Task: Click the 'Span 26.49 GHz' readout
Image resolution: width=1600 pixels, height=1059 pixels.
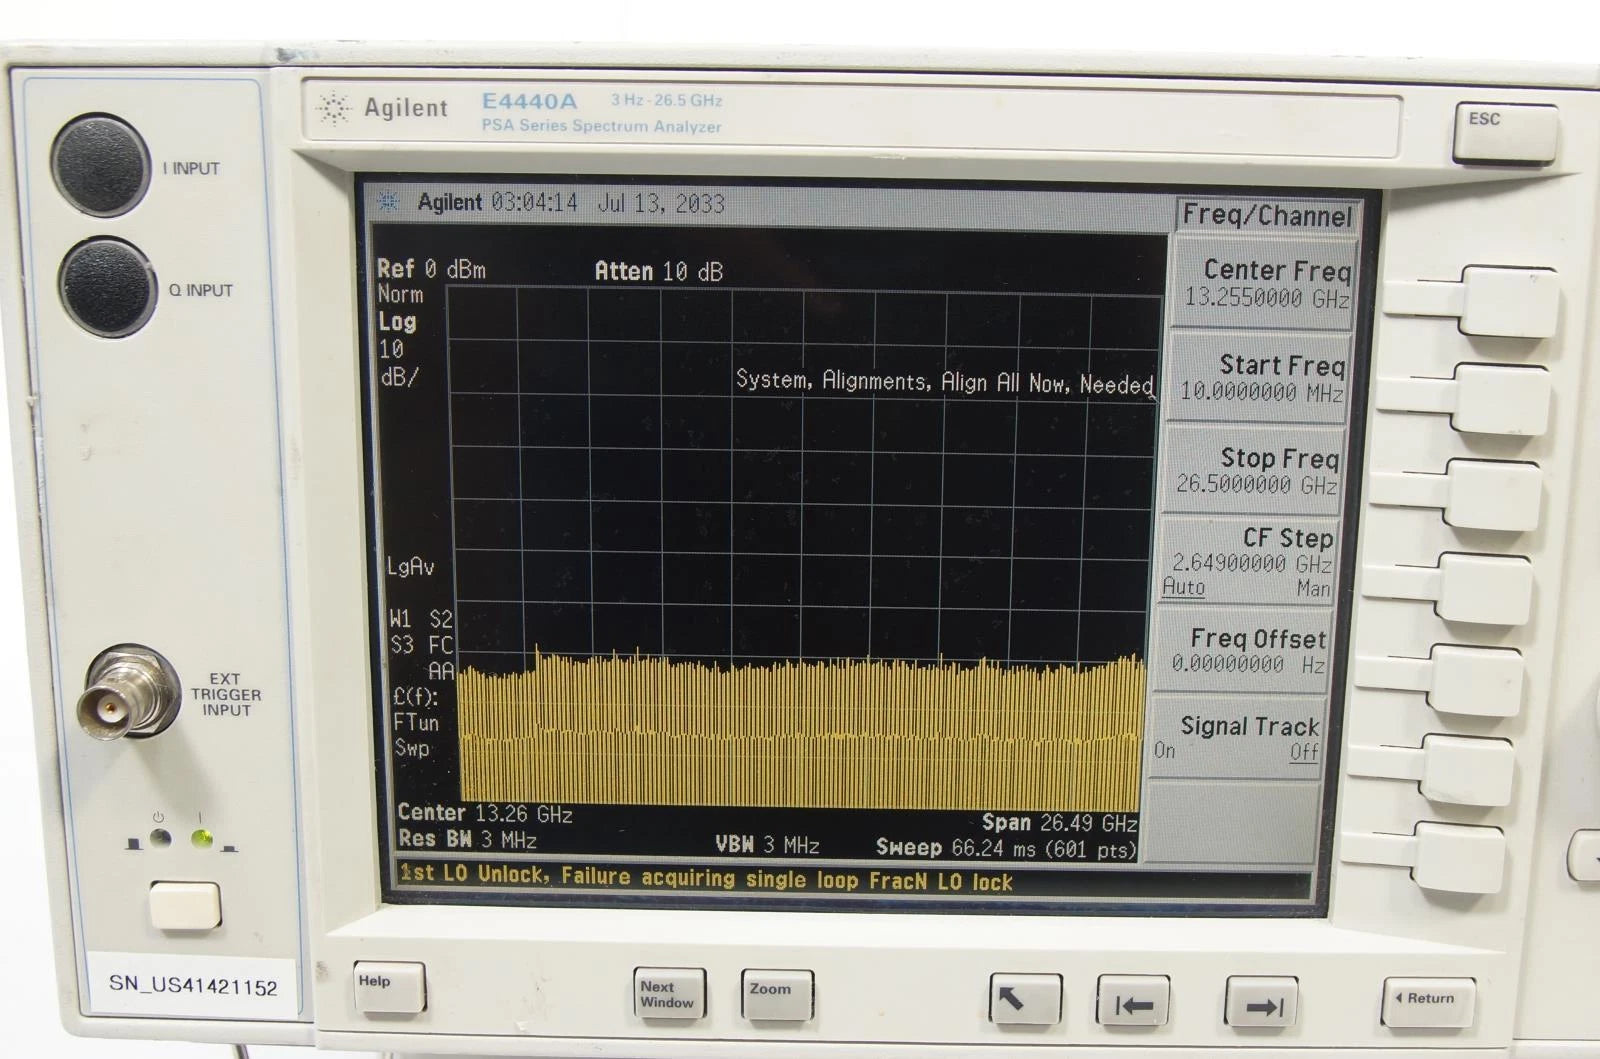Action: pyautogui.click(x=1059, y=823)
